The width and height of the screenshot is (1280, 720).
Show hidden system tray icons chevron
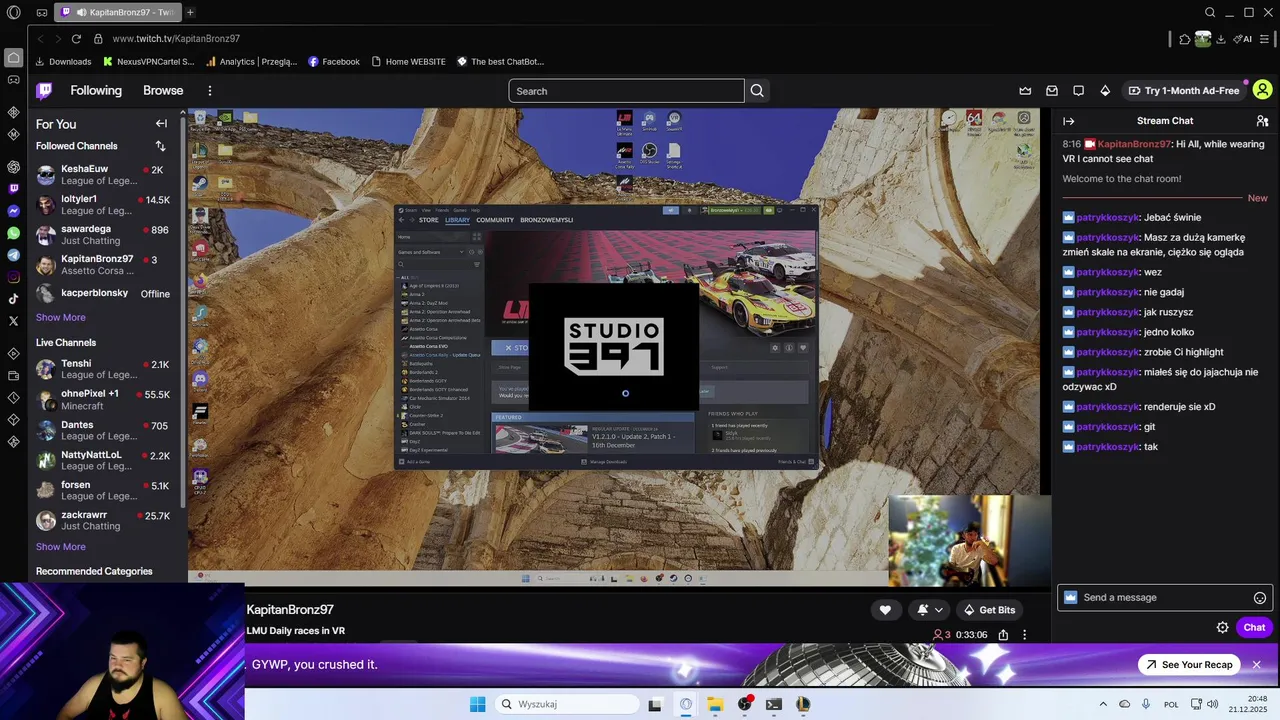[1103, 704]
